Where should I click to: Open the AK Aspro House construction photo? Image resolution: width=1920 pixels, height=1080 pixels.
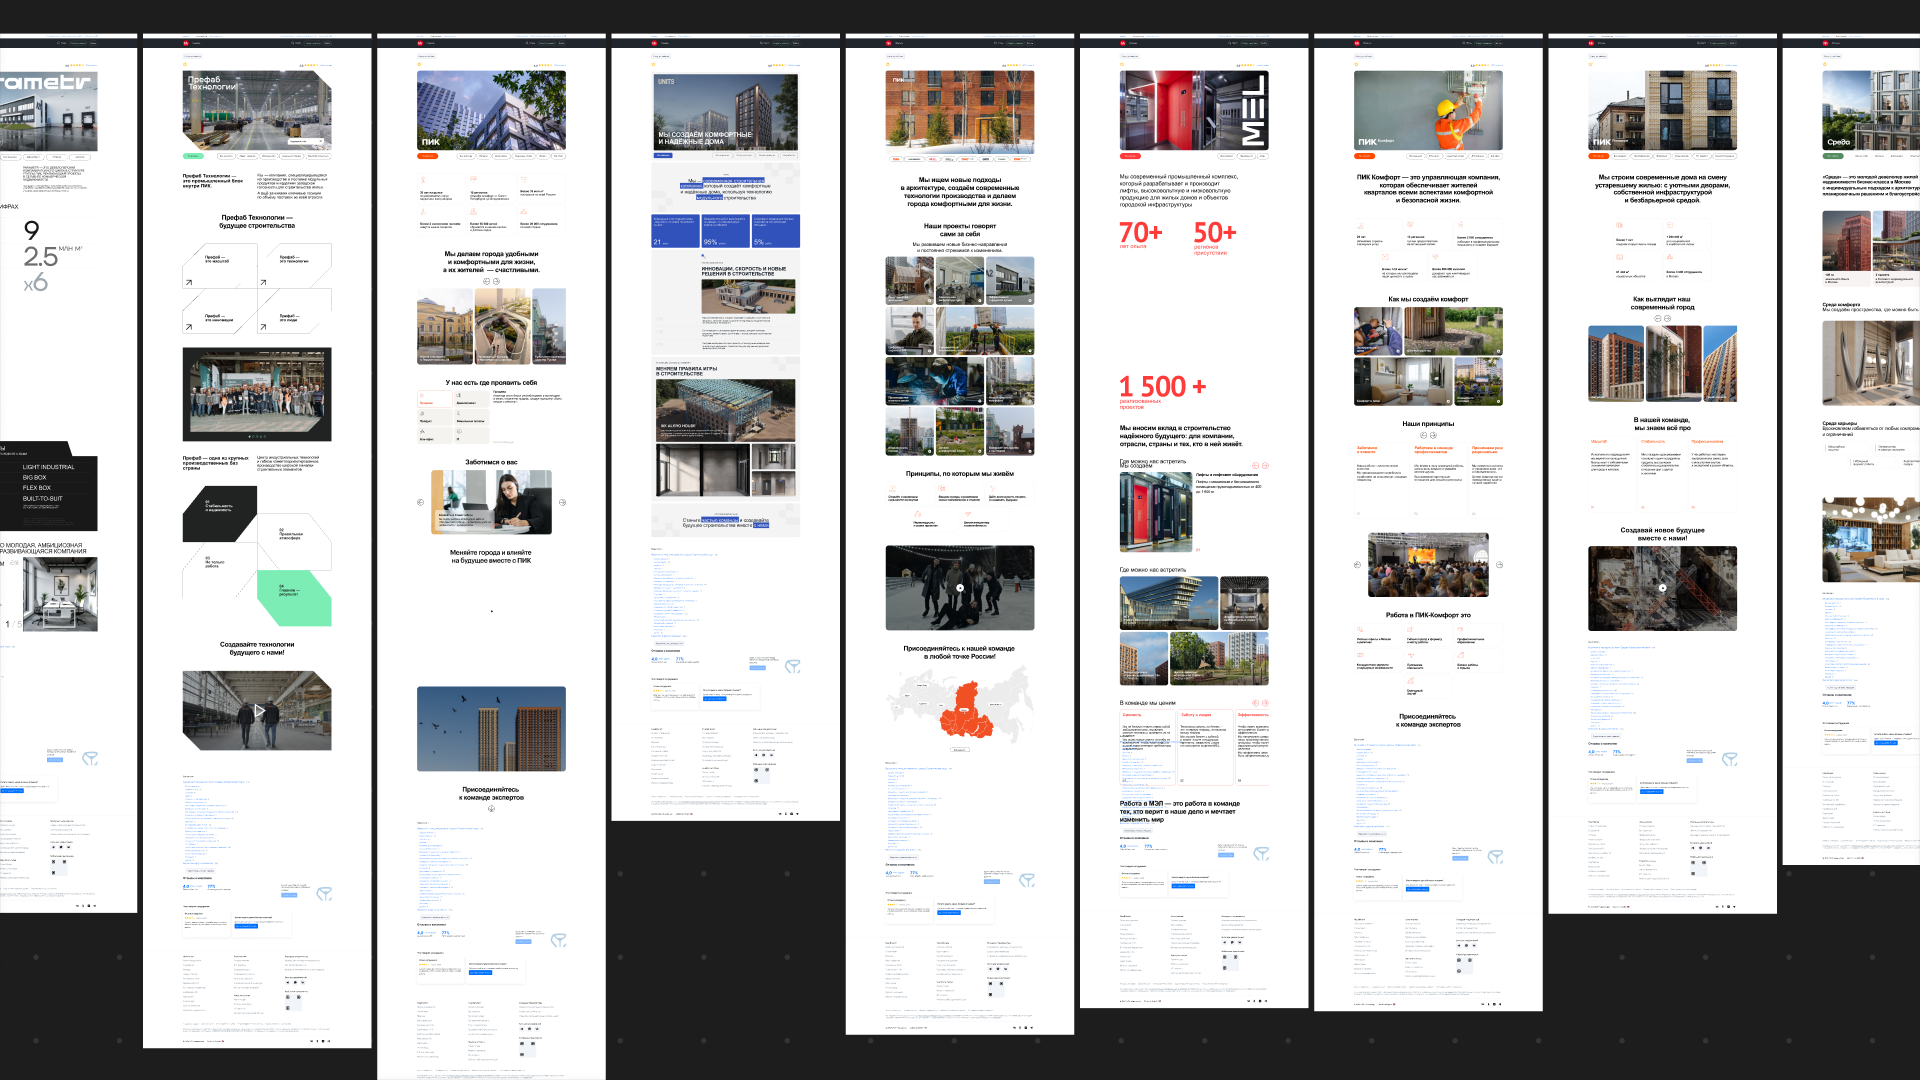coord(725,410)
